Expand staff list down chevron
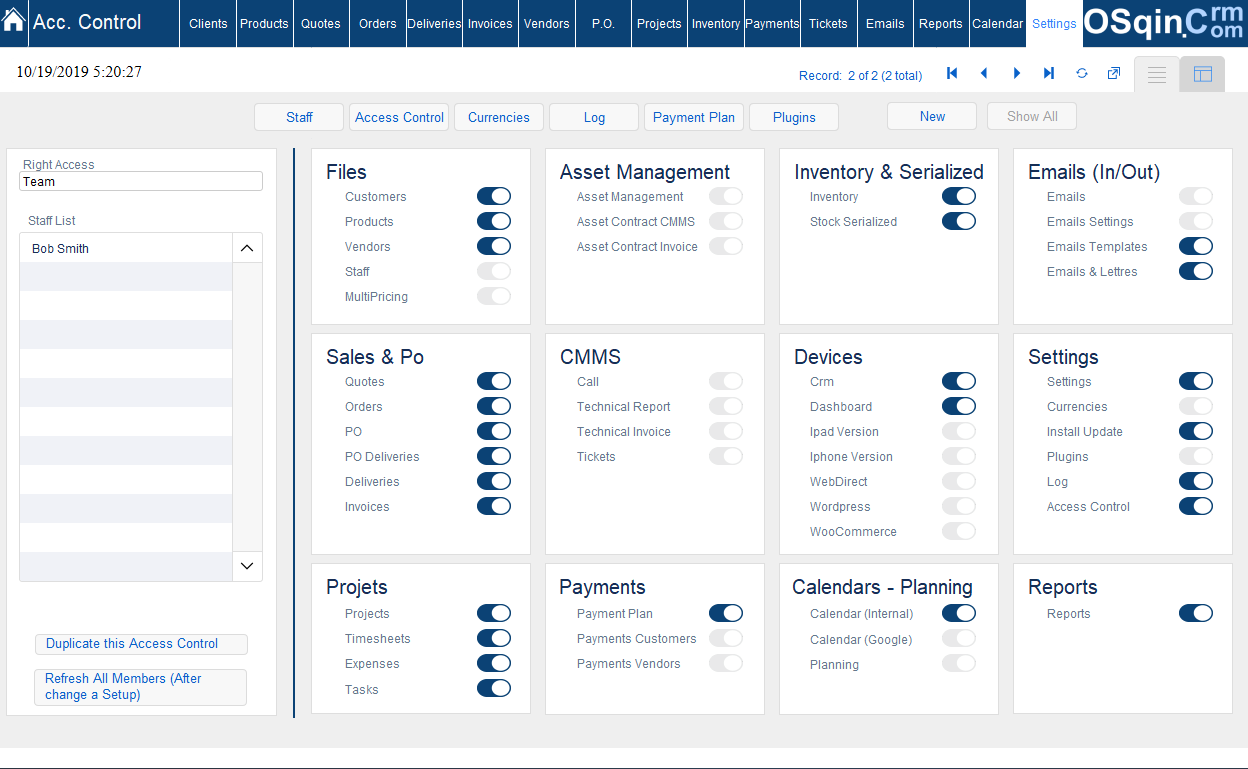This screenshot has width=1248, height=769. [x=247, y=566]
